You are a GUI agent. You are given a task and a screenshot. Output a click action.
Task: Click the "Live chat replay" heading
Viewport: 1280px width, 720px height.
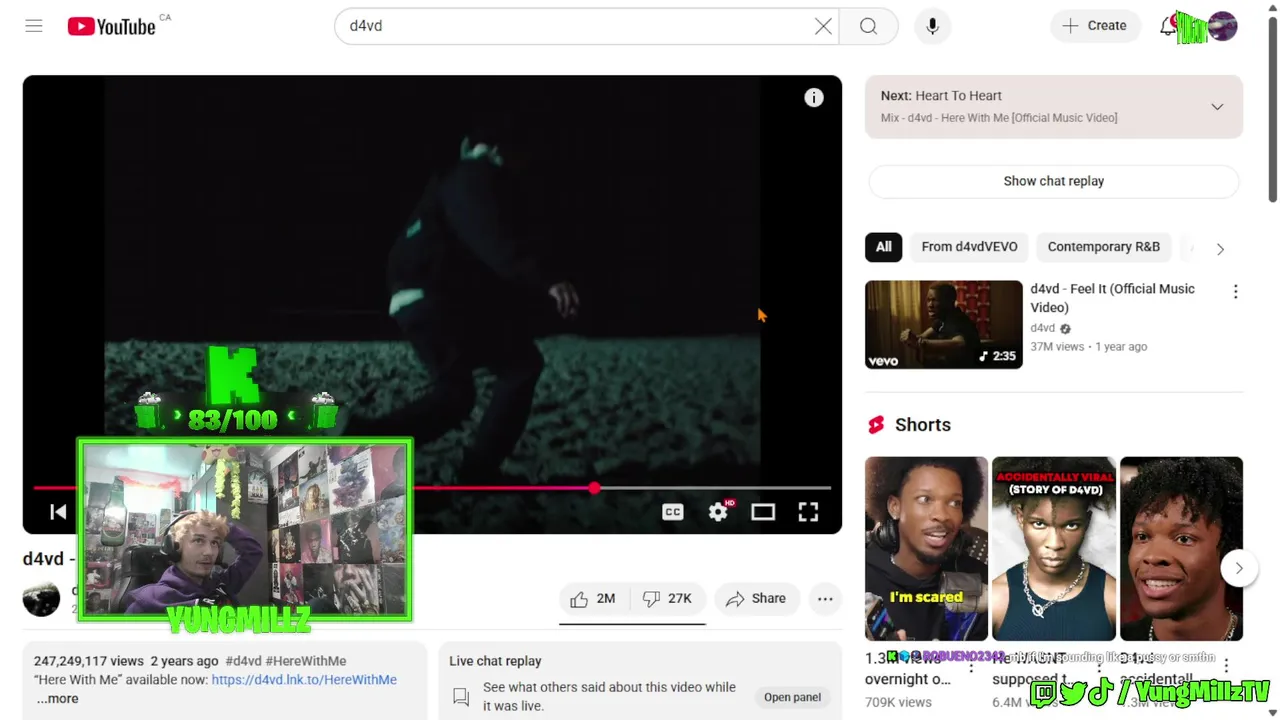495,661
